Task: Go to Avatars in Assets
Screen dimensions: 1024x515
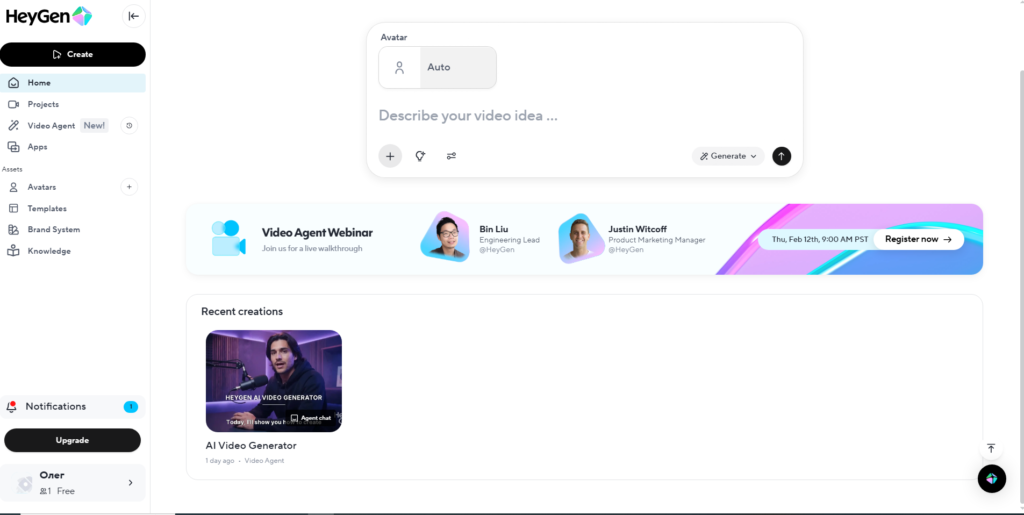Action: (42, 187)
